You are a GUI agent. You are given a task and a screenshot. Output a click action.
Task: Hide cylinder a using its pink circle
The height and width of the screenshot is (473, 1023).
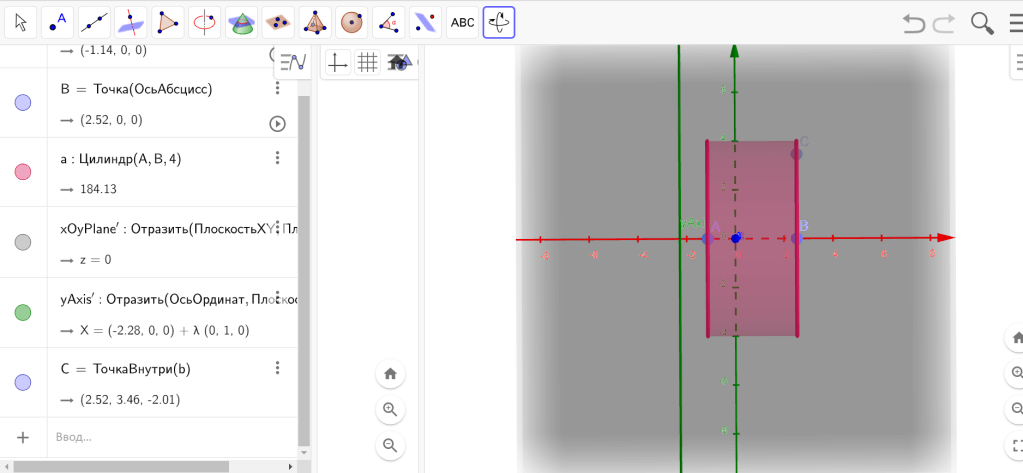tap(23, 172)
